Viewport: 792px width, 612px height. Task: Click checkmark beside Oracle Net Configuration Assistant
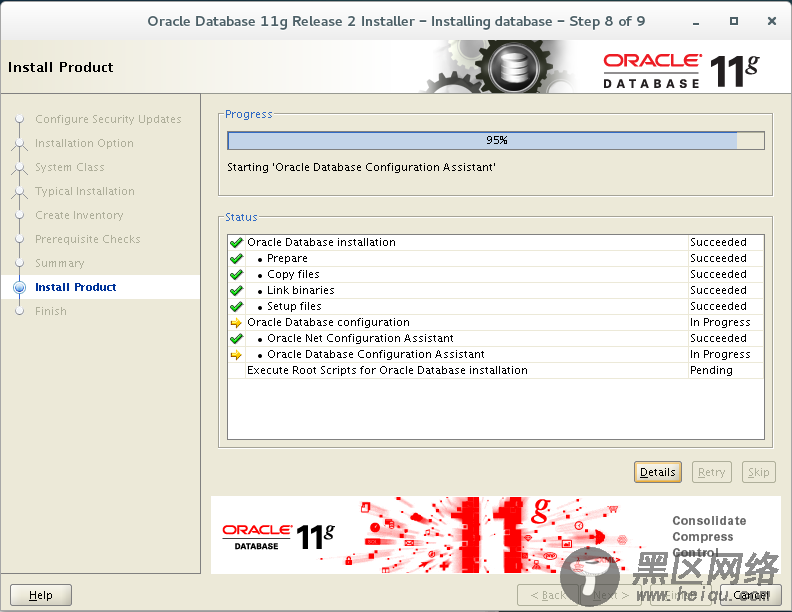(x=236, y=338)
